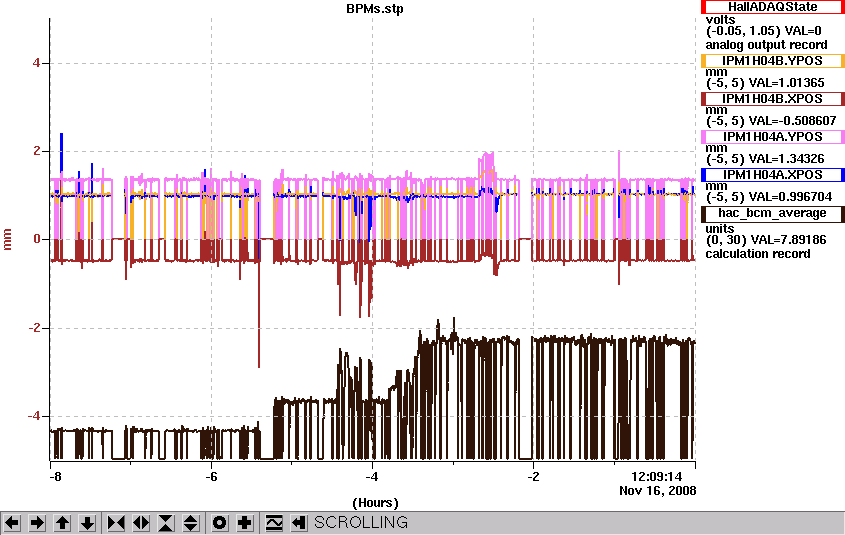Select the hac_bcm_average curve legend
This screenshot has width=845, height=535.
(772, 214)
